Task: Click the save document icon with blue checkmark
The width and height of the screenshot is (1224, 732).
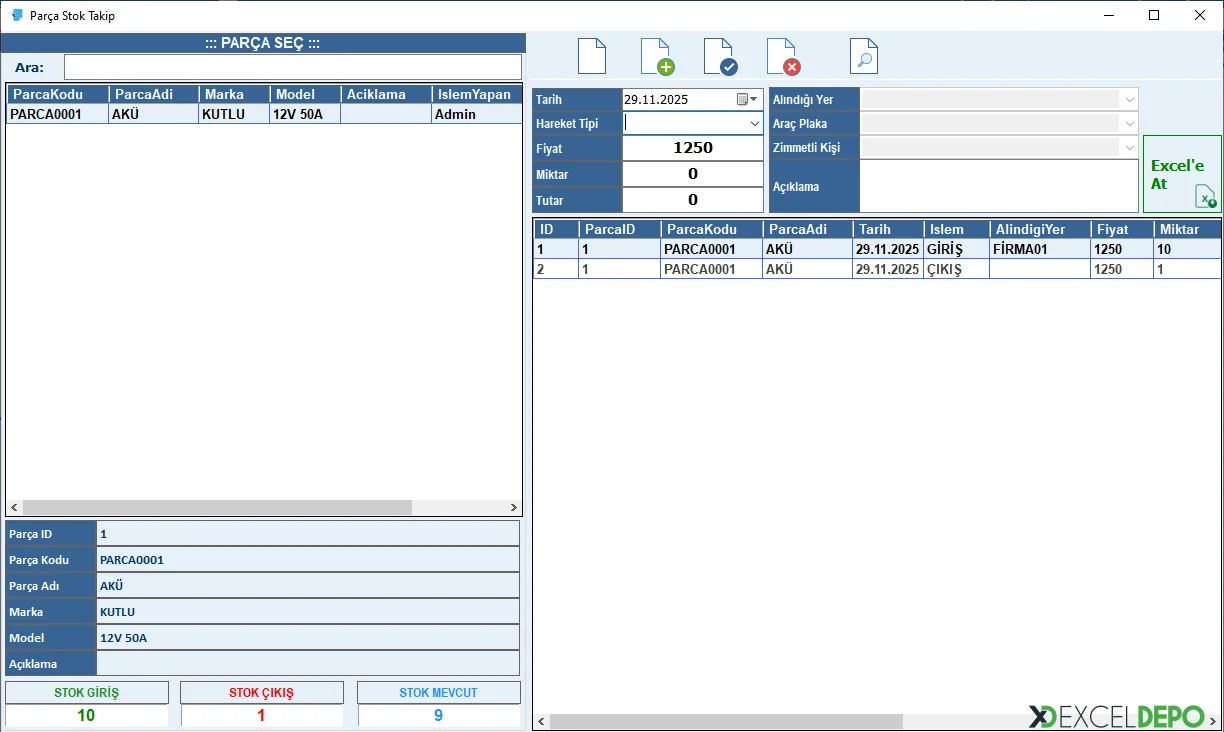Action: coord(719,56)
